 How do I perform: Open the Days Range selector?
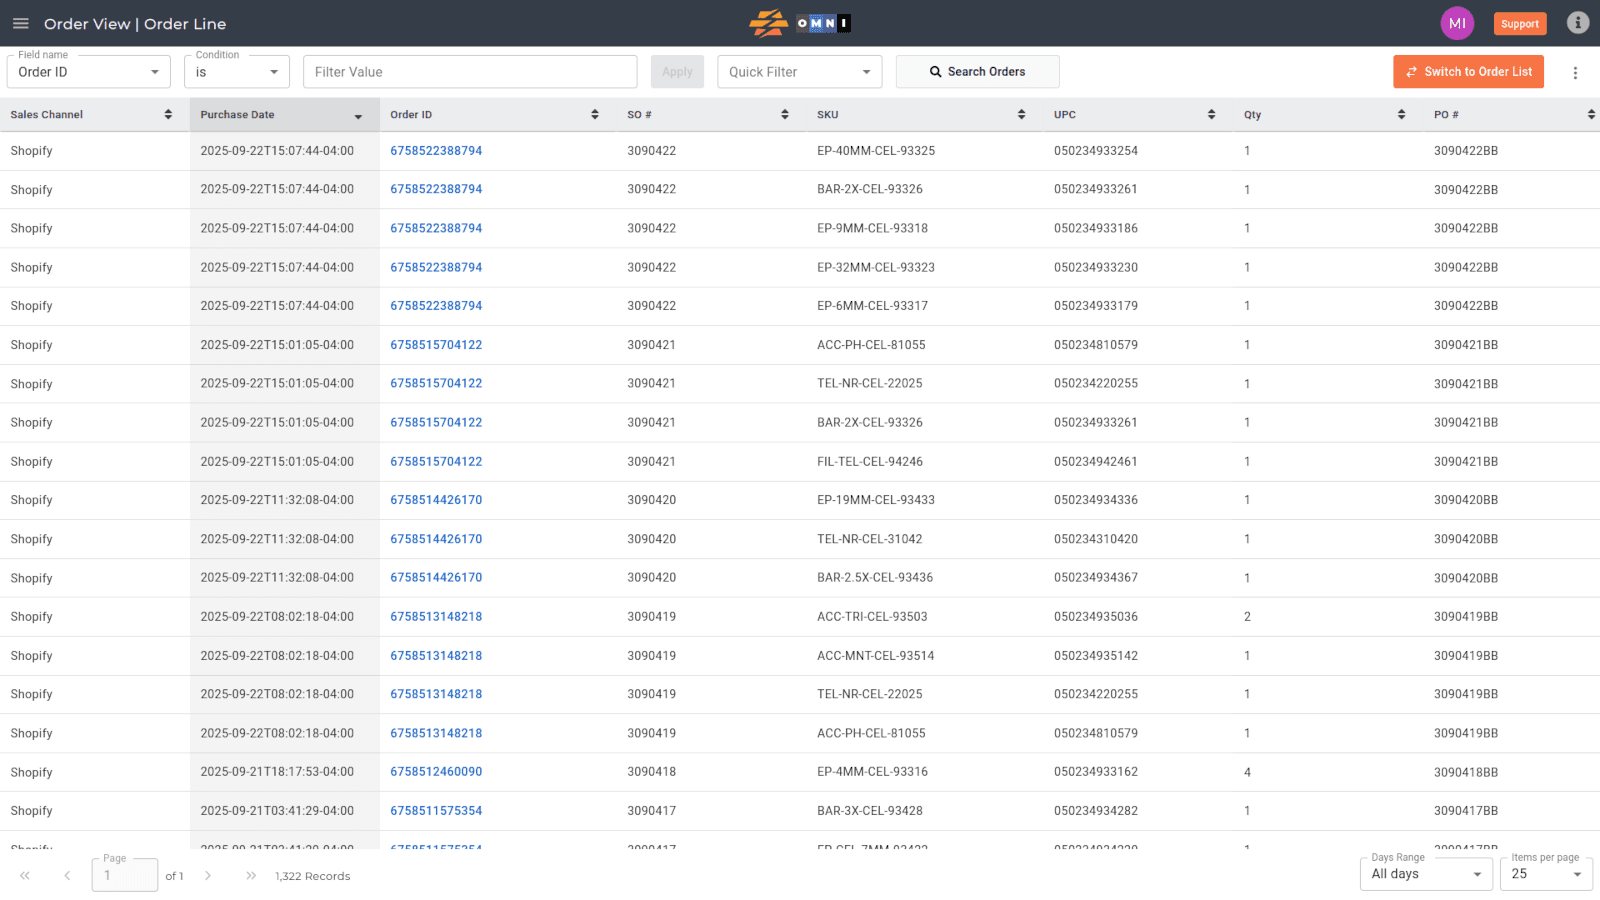pos(1425,874)
